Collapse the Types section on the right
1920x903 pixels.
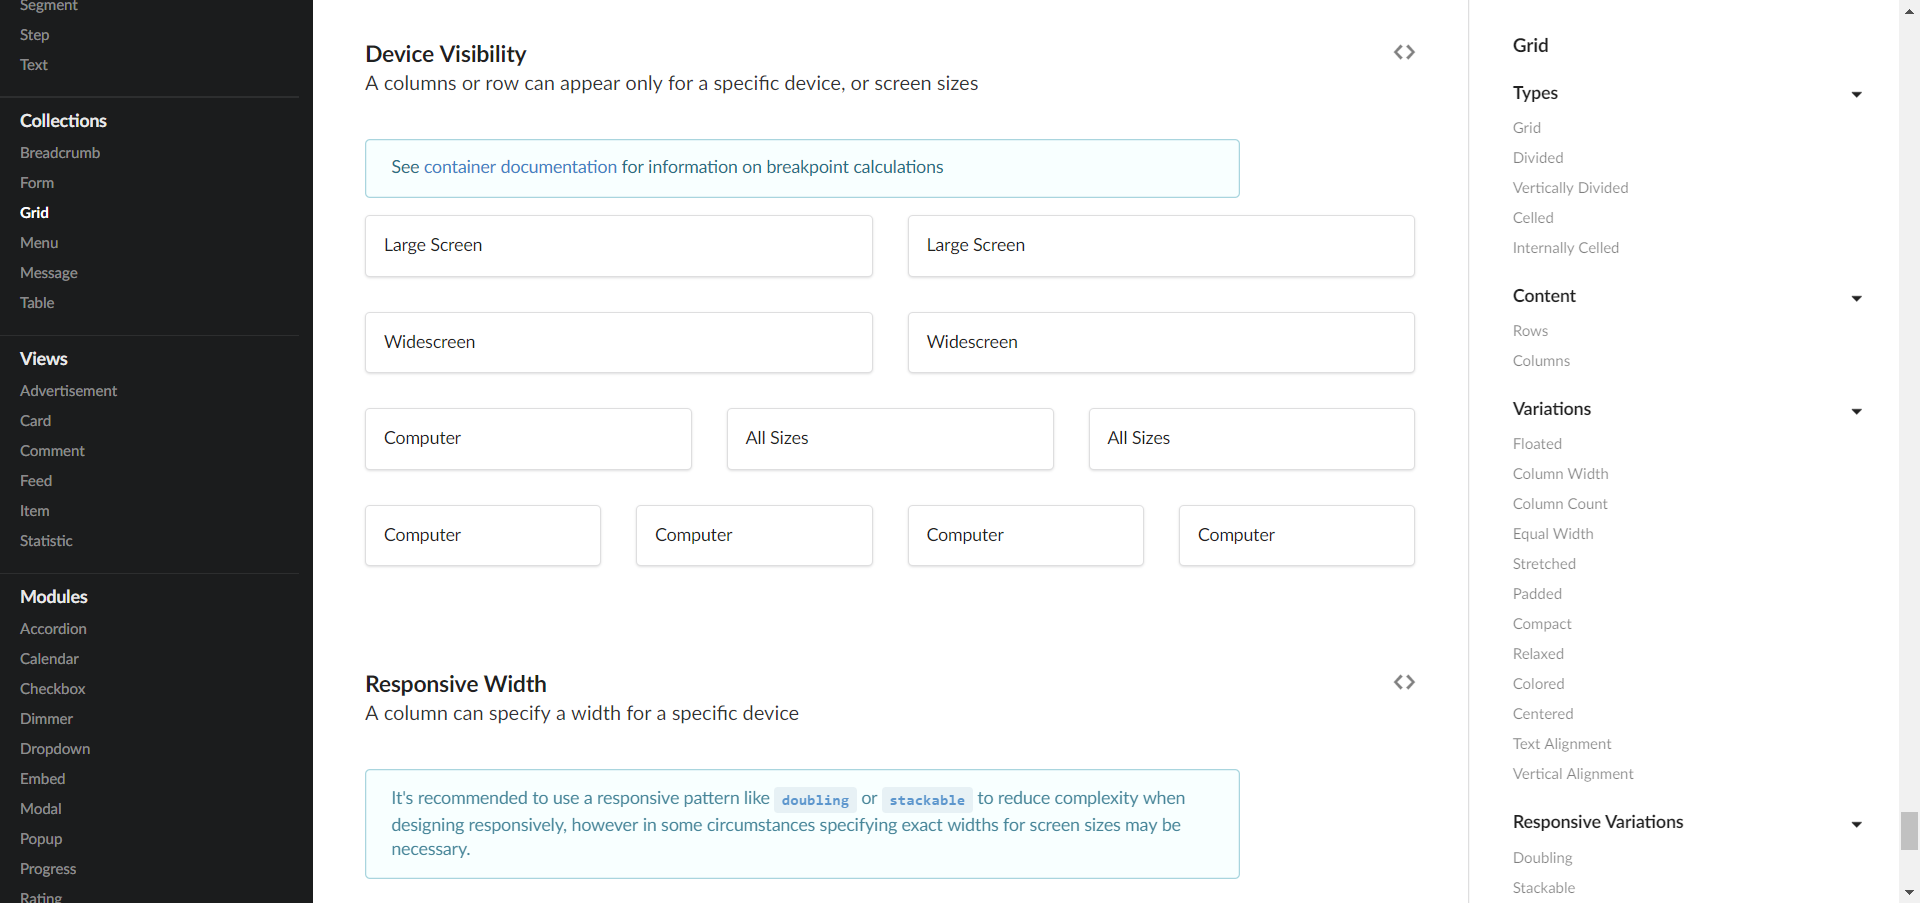1857,94
